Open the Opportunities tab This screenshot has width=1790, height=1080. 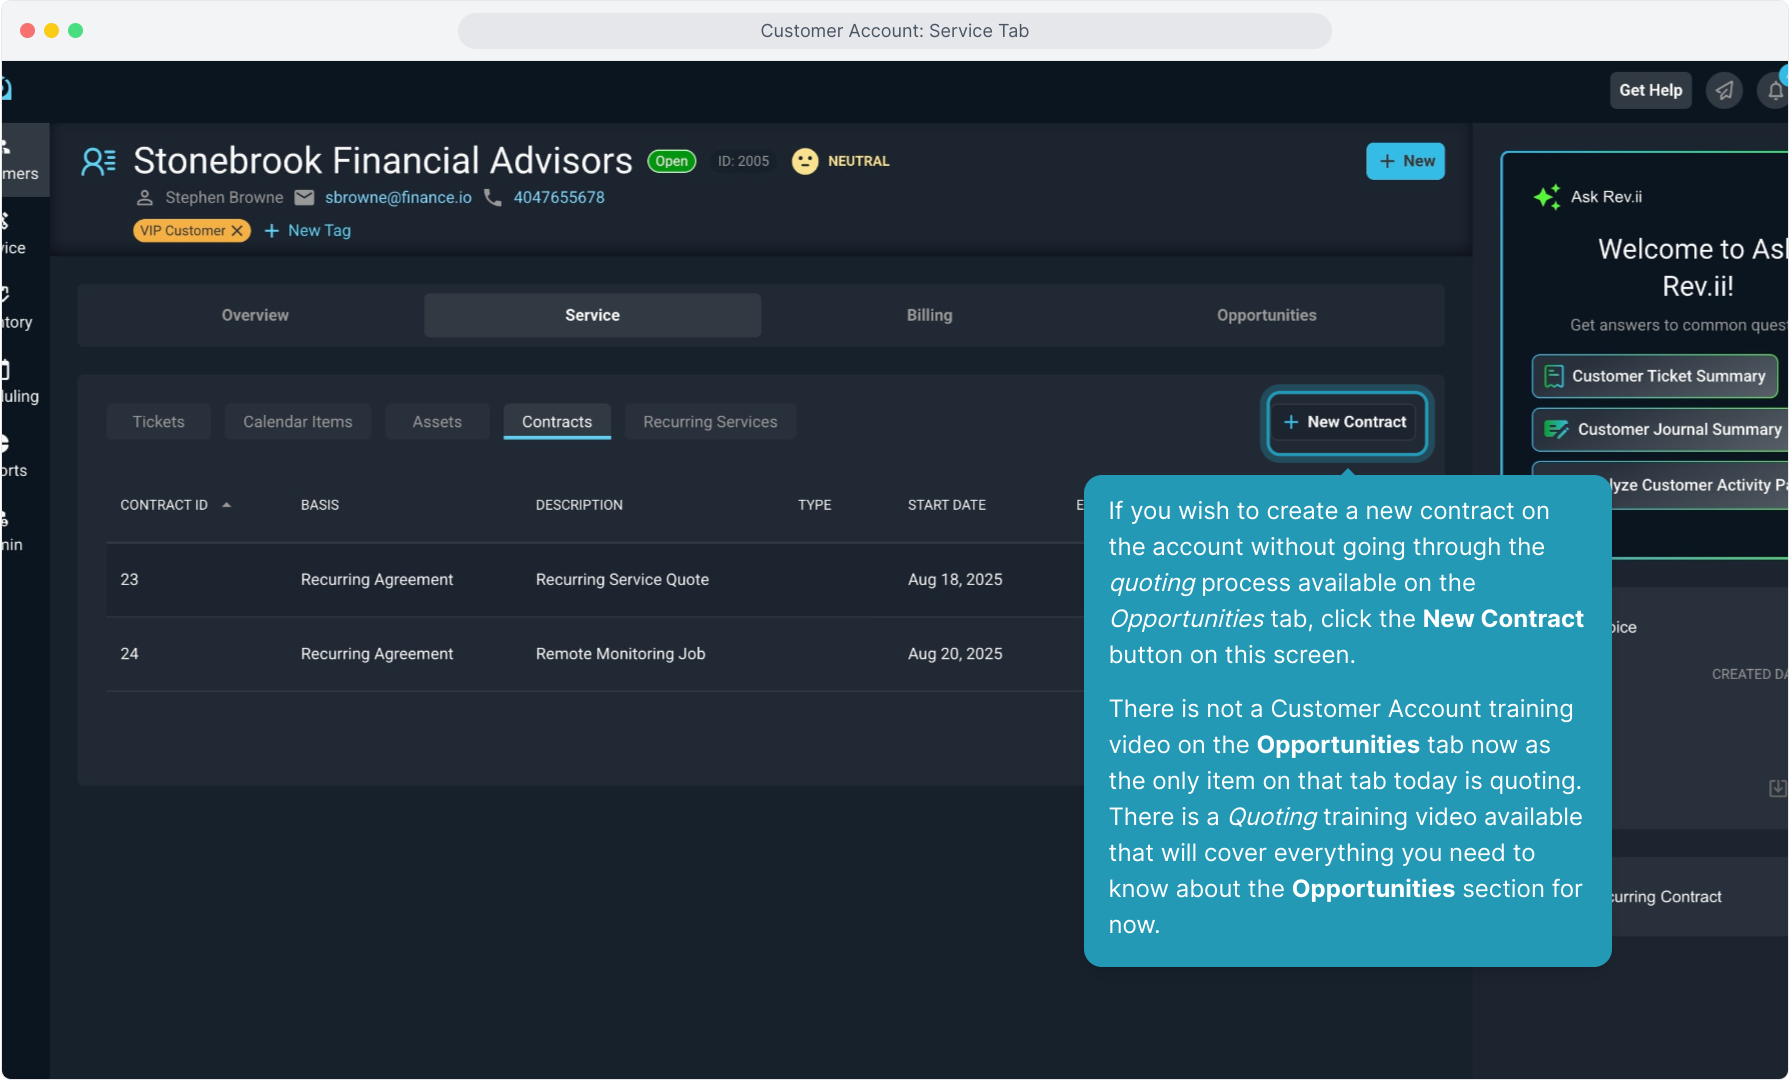coord(1266,315)
